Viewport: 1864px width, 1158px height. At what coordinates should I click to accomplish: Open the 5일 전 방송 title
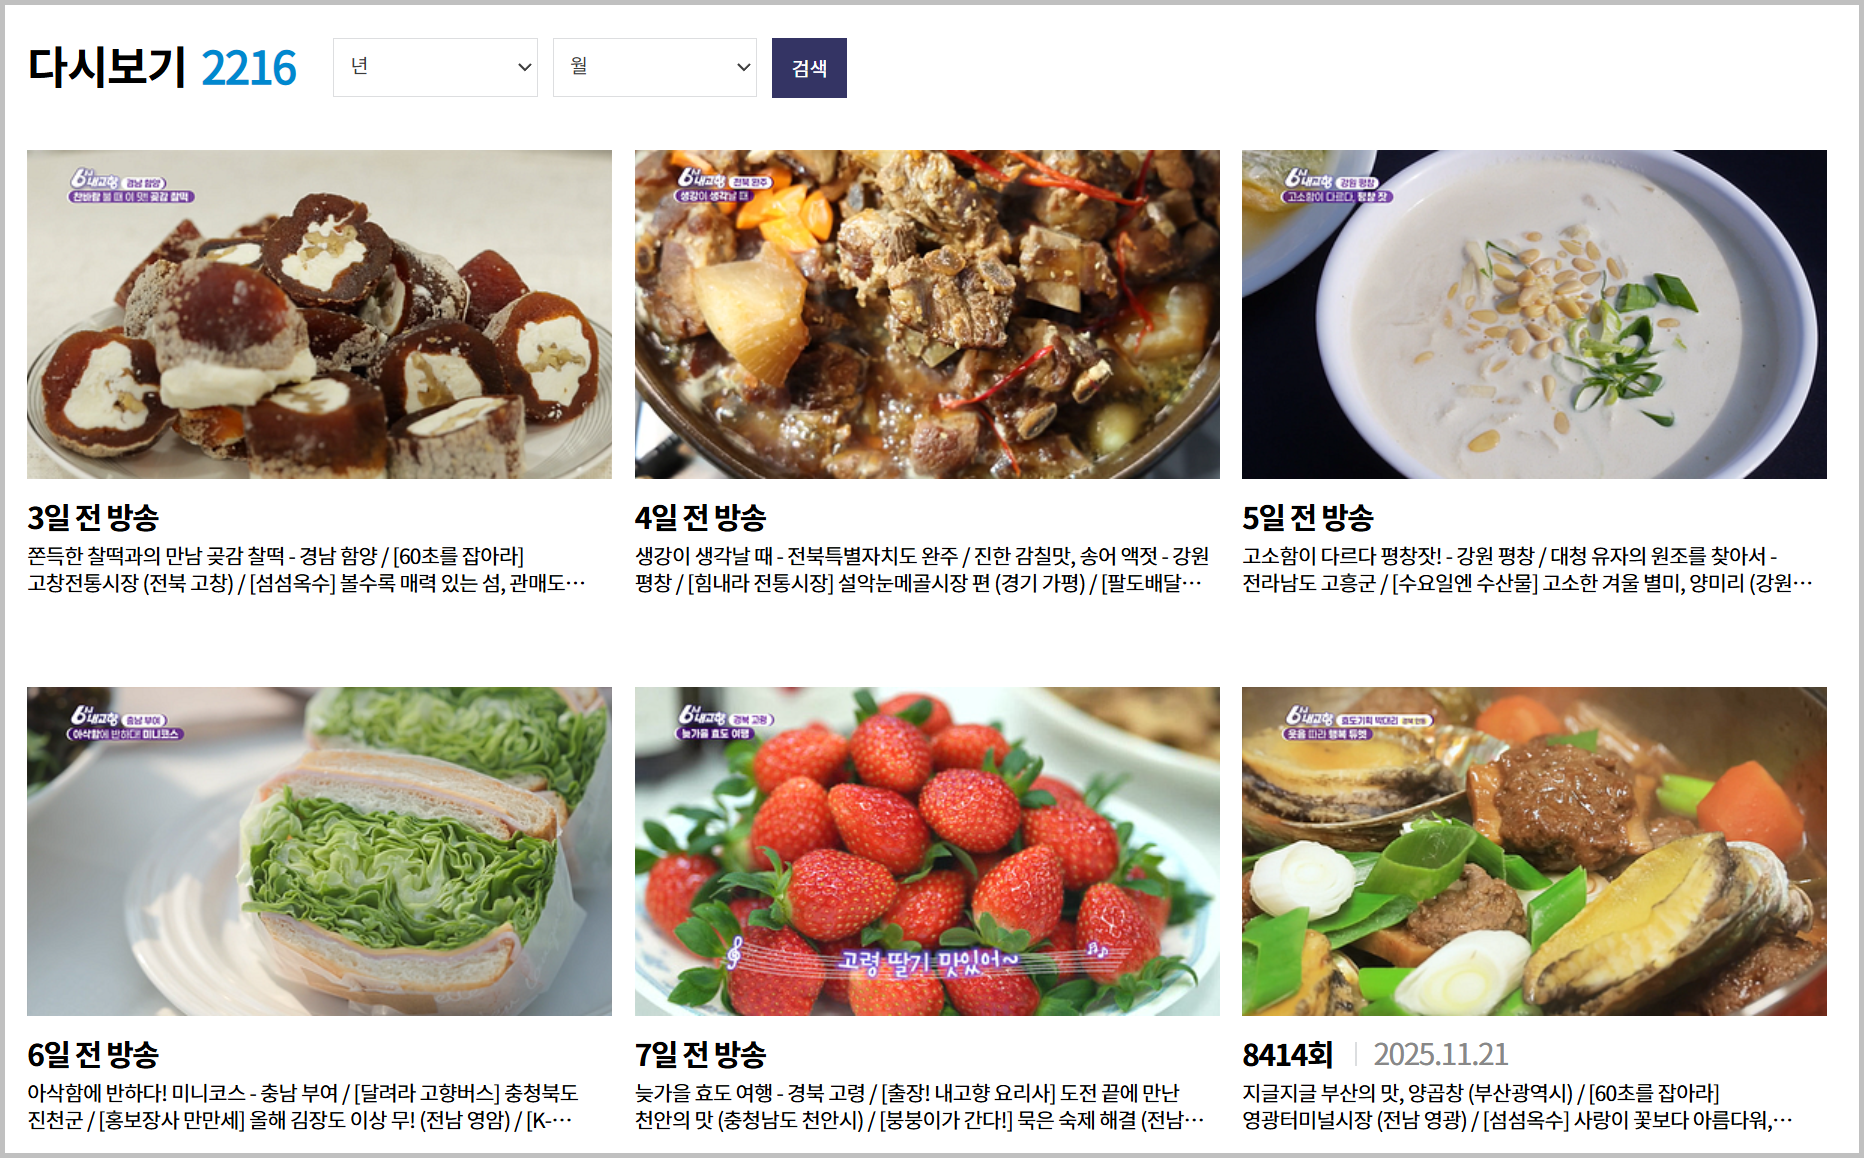[1308, 518]
